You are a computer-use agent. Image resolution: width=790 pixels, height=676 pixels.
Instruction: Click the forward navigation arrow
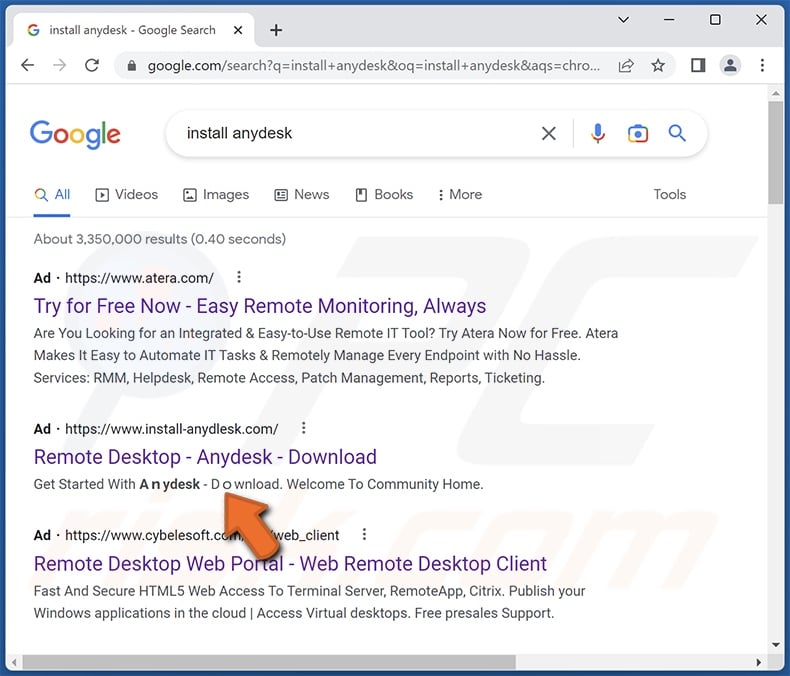(59, 65)
